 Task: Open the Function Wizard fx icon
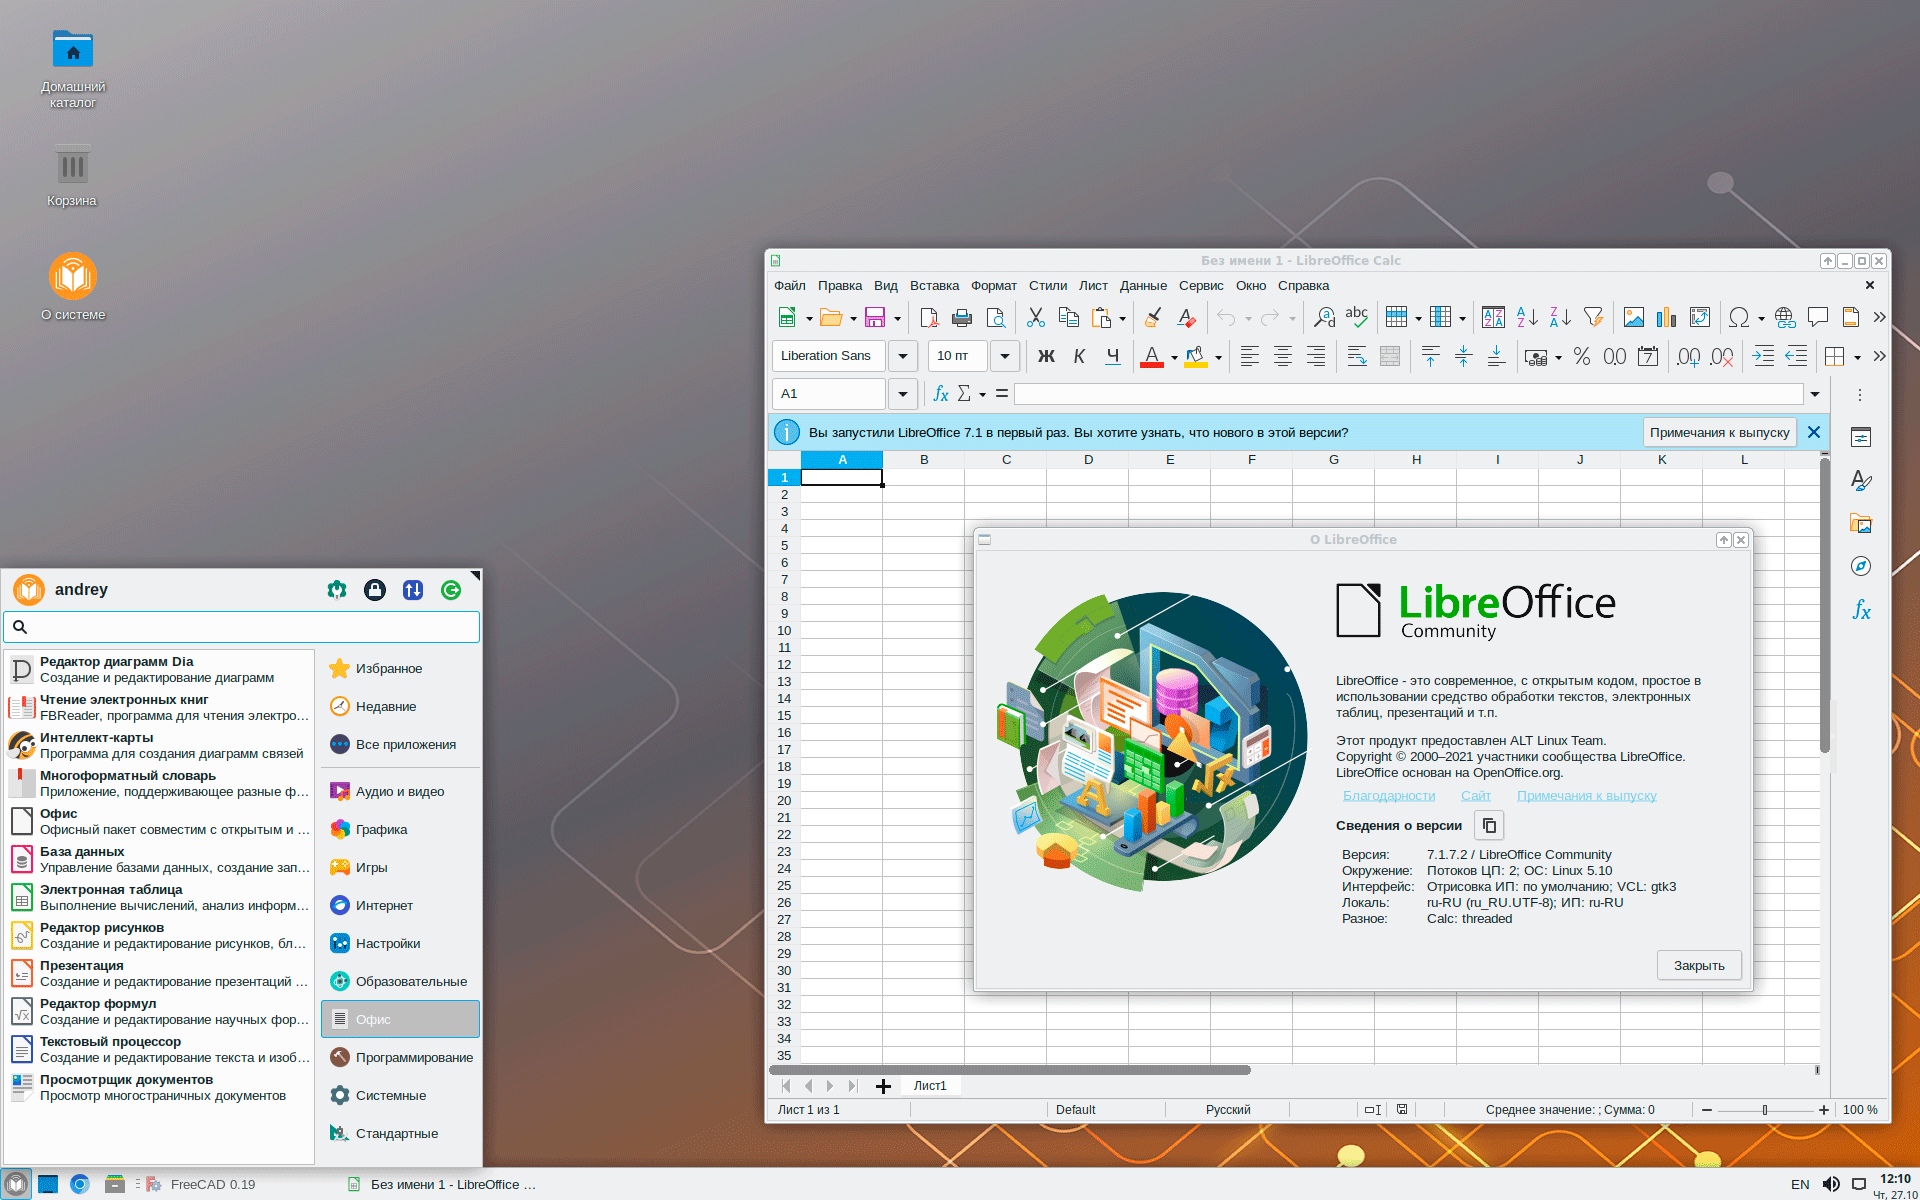tap(940, 394)
